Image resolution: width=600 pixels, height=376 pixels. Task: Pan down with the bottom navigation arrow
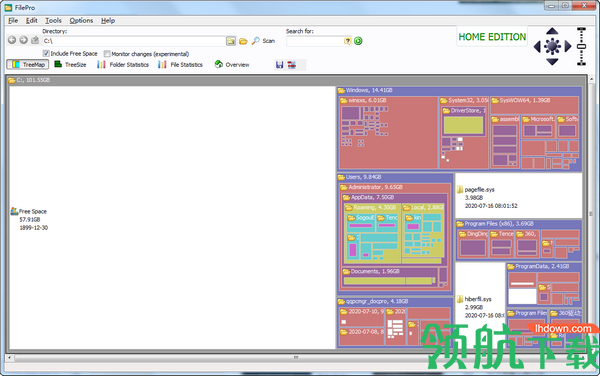point(552,62)
